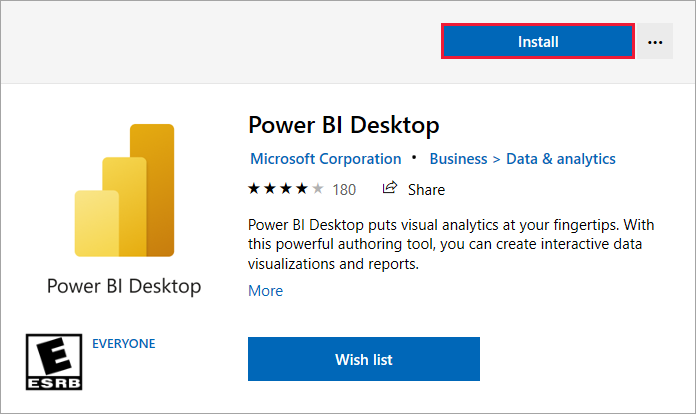
Task: Click the first star in the rating
Action: 254,189
